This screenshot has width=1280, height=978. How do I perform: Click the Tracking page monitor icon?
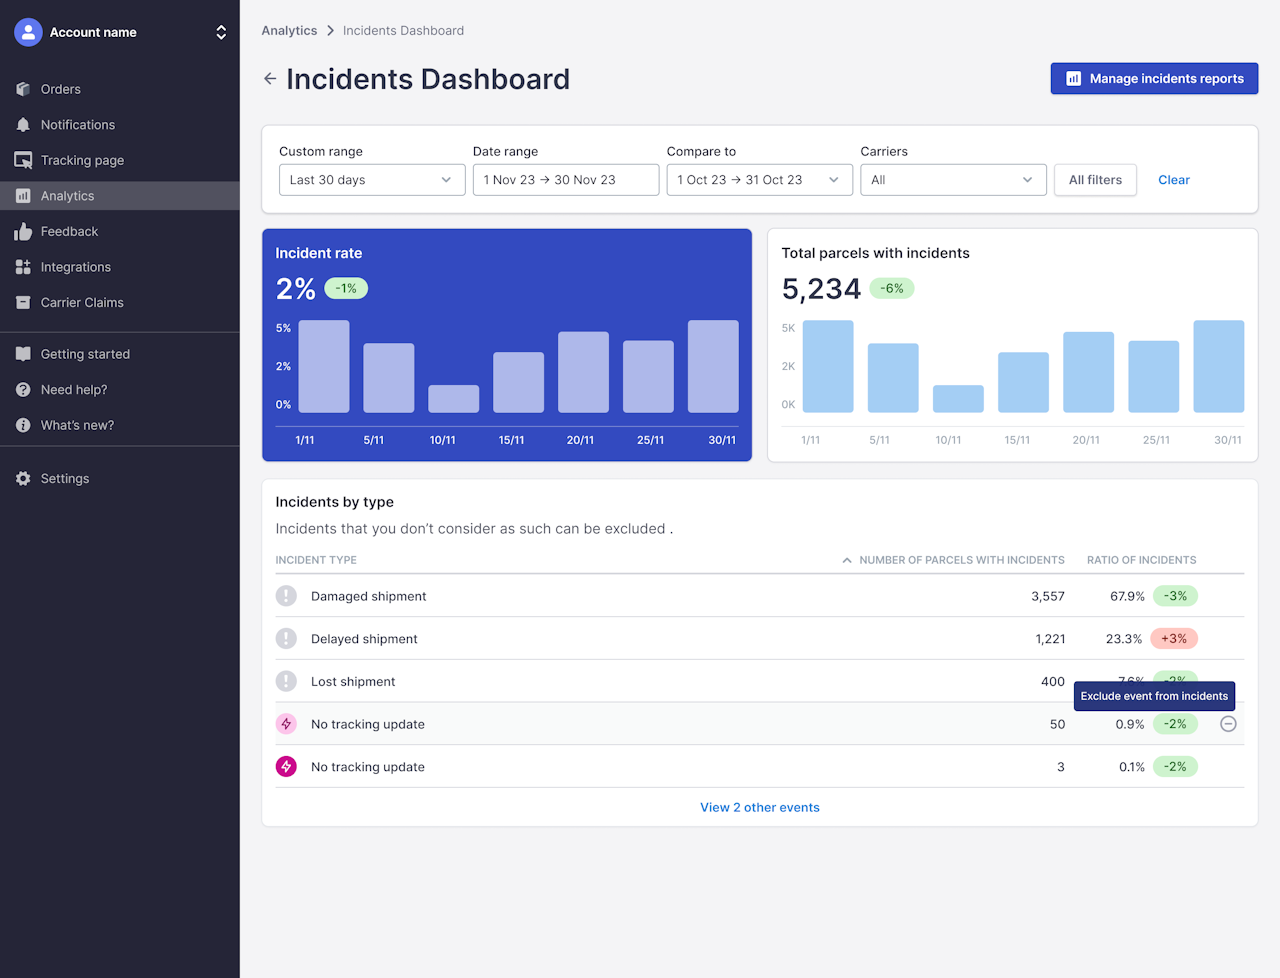click(x=23, y=160)
